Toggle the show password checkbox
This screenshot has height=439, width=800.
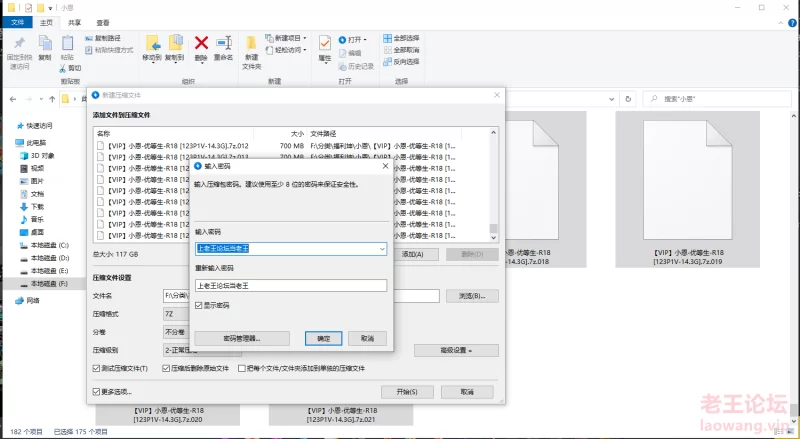coord(199,305)
